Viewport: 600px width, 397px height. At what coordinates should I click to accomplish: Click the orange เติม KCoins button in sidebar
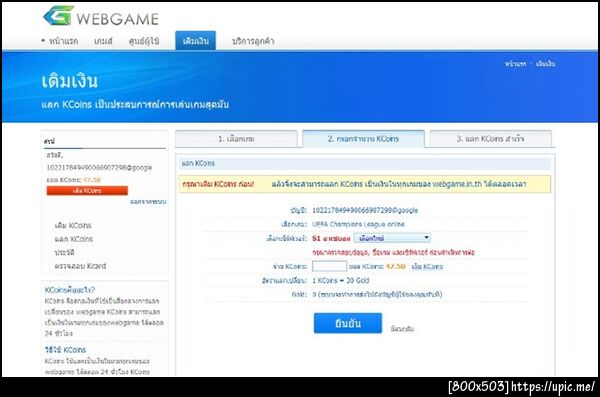tap(87, 191)
